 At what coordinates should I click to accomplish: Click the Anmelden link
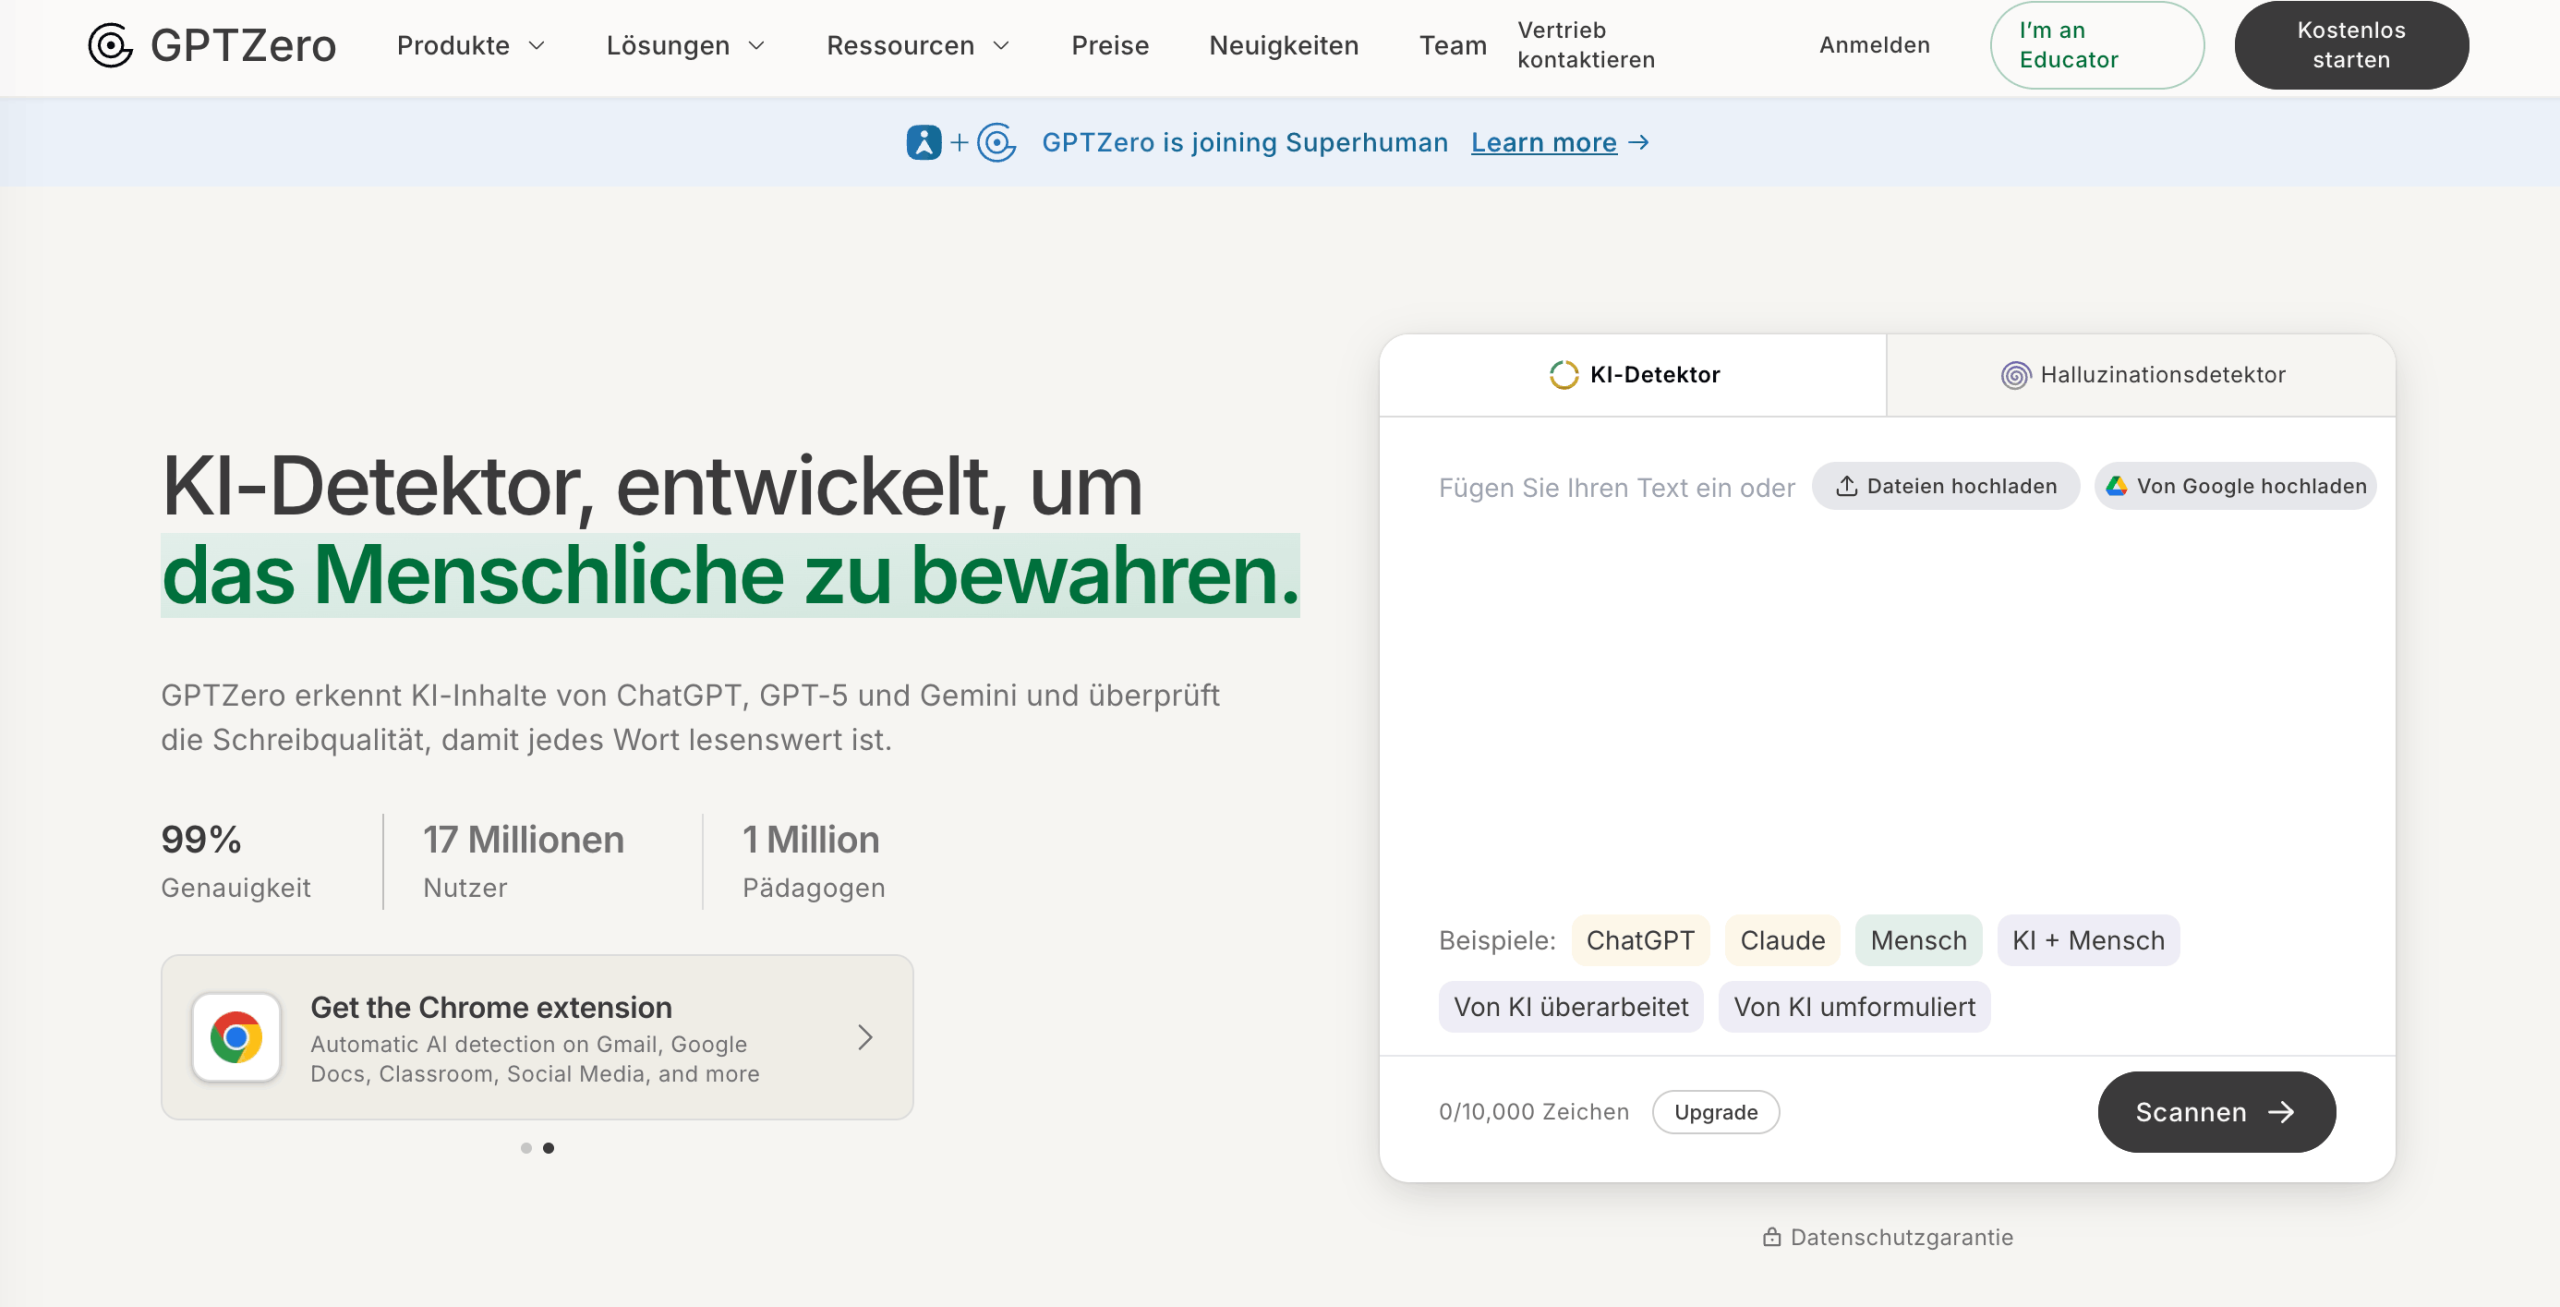coord(1874,45)
